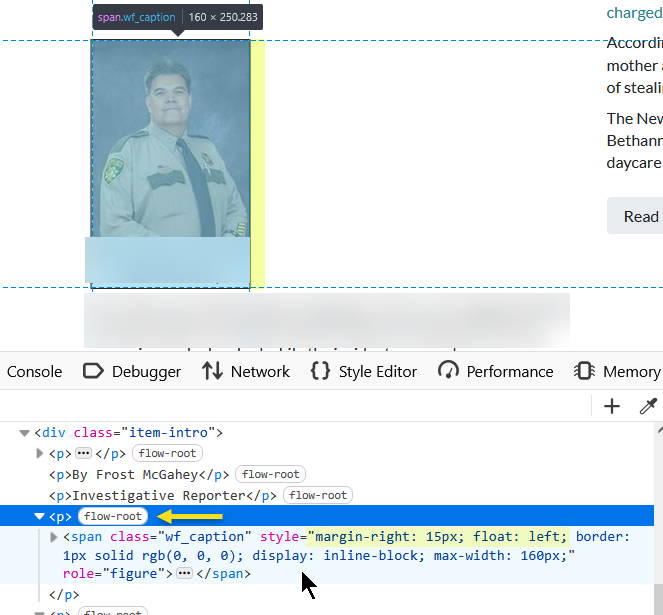Expand the ellipsis inside span wf_caption
This screenshot has width=663, height=615.
[x=184, y=574]
